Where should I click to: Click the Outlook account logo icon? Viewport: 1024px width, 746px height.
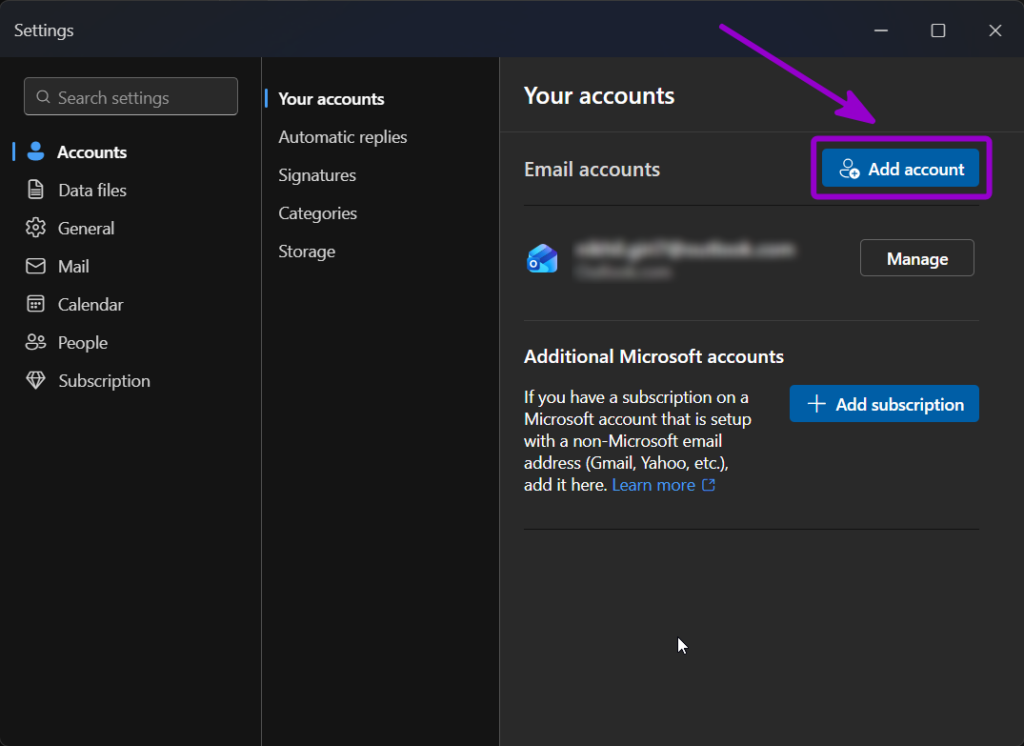542,259
